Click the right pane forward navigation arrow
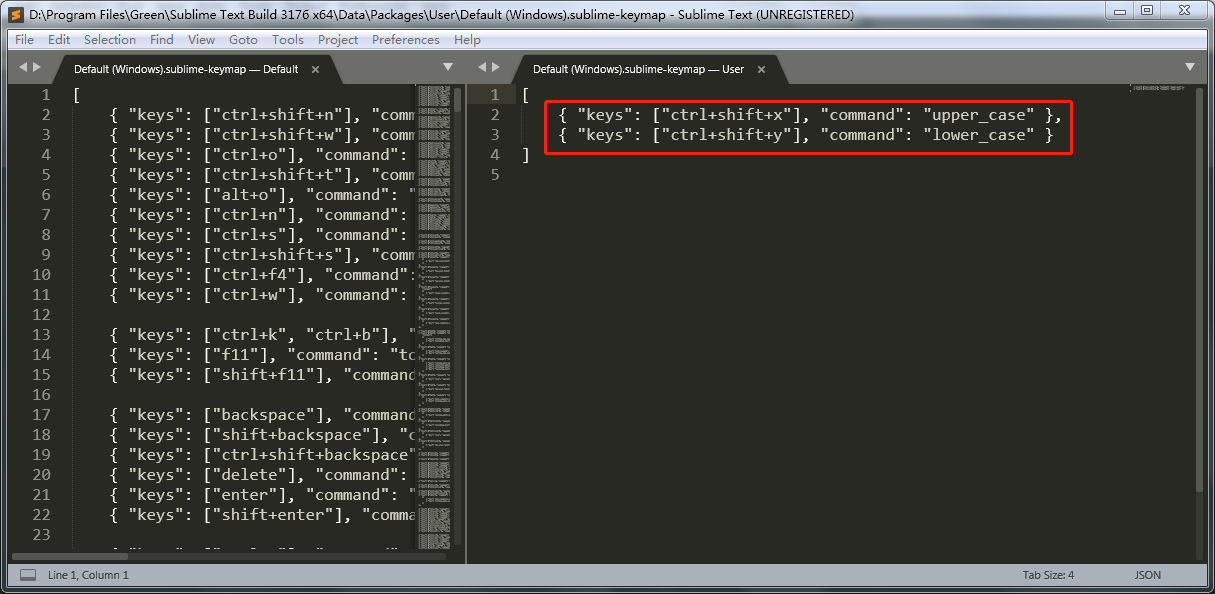Image resolution: width=1215 pixels, height=594 pixels. pos(495,66)
